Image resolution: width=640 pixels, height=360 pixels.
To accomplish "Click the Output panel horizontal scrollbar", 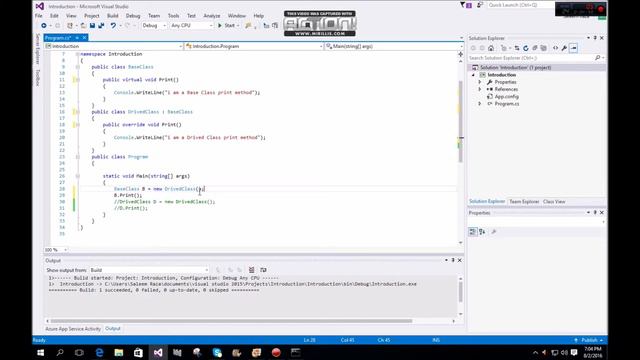I will coord(231,321).
